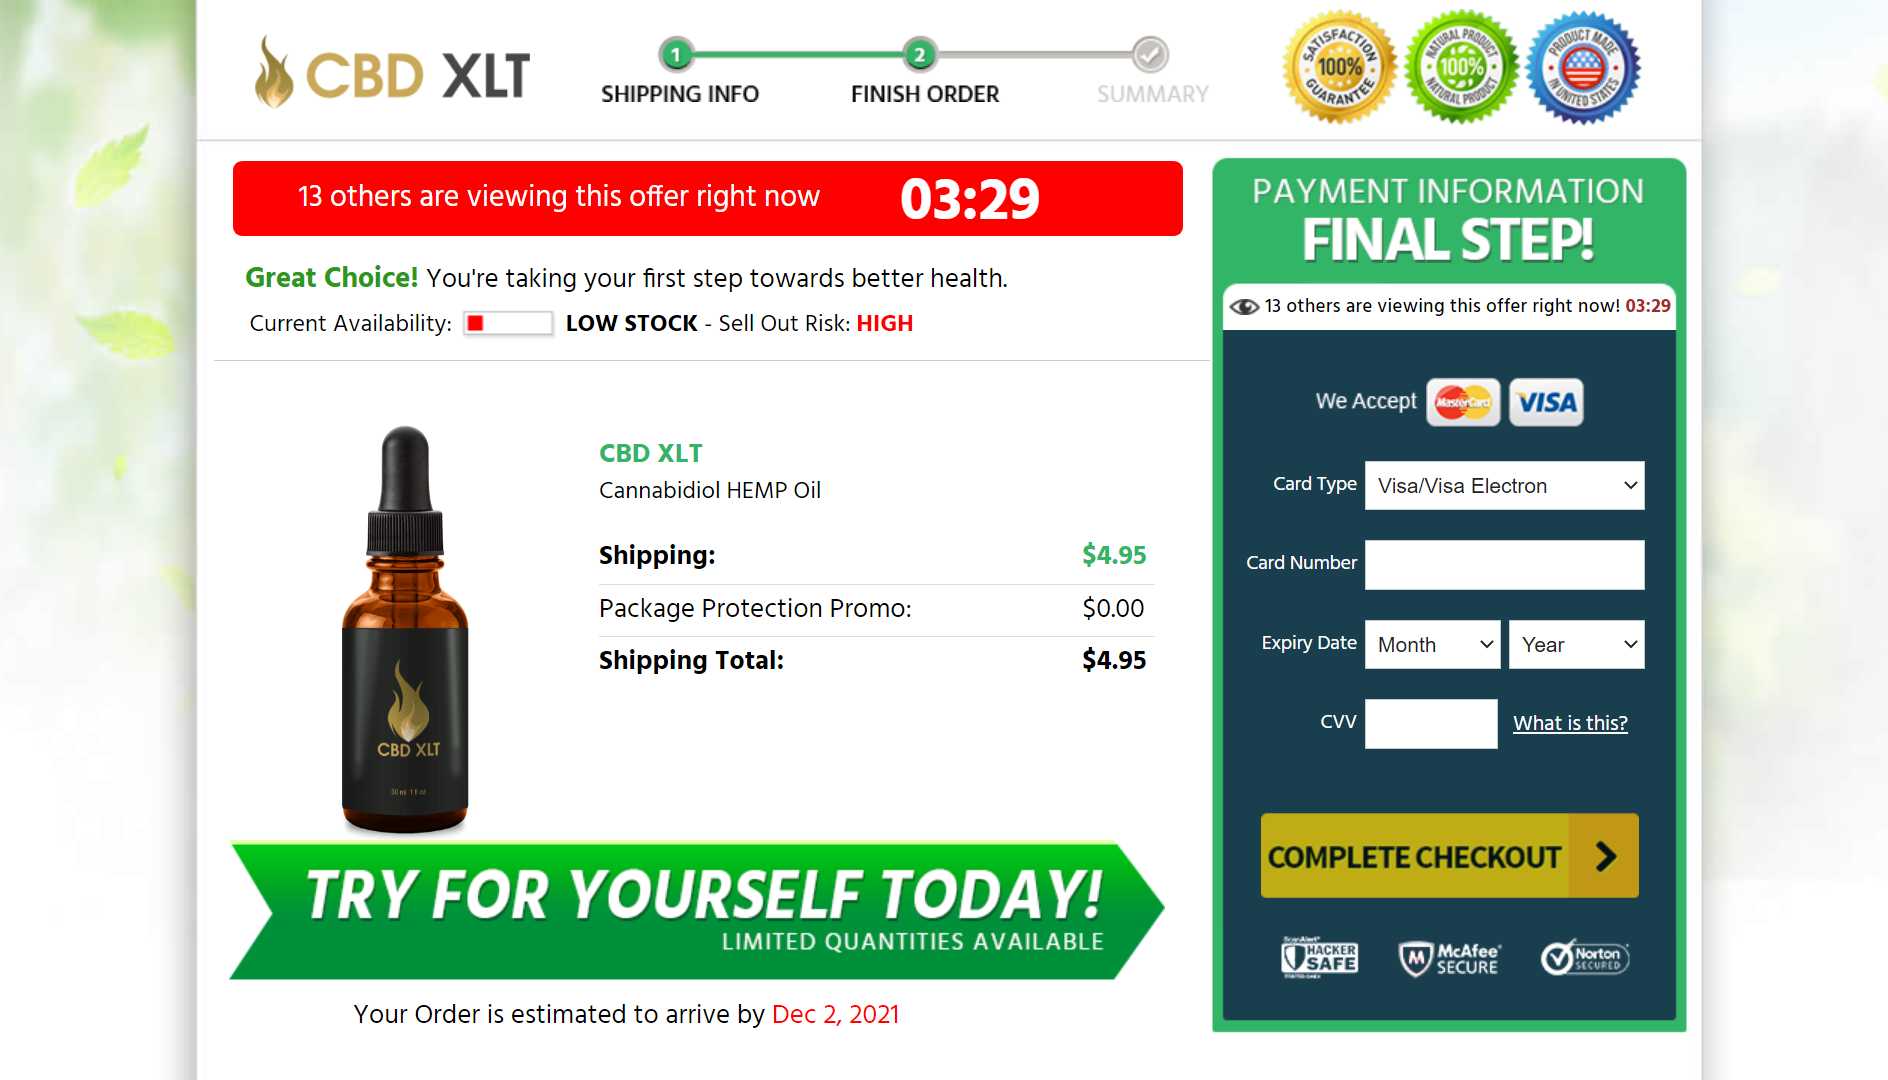Click the Product Made in United States badge
Screen dimensions: 1888x1080
pyautogui.click(x=1583, y=67)
